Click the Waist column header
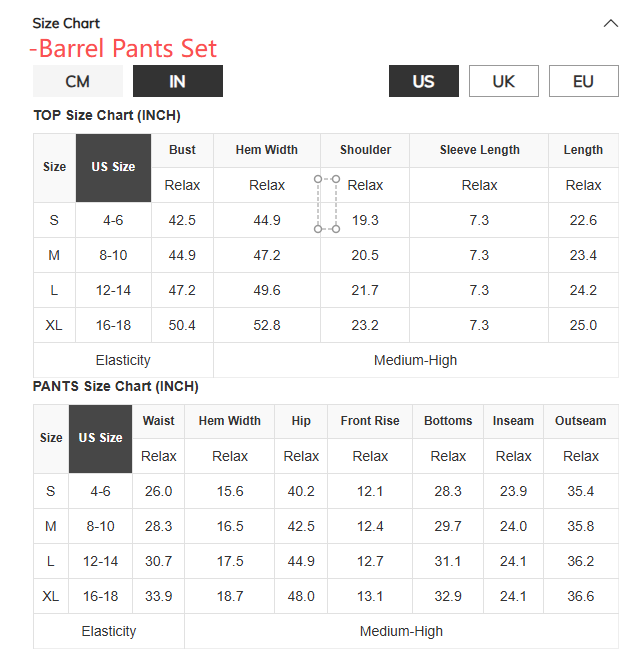 (158, 421)
